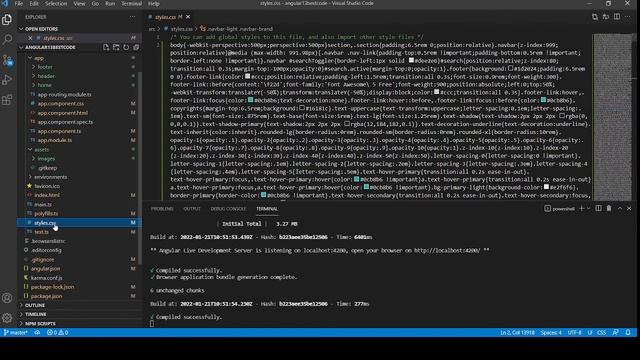Image resolution: width=640 pixels, height=360 pixels.
Task: Switch to the Debug Console tab
Action: pos(228,209)
